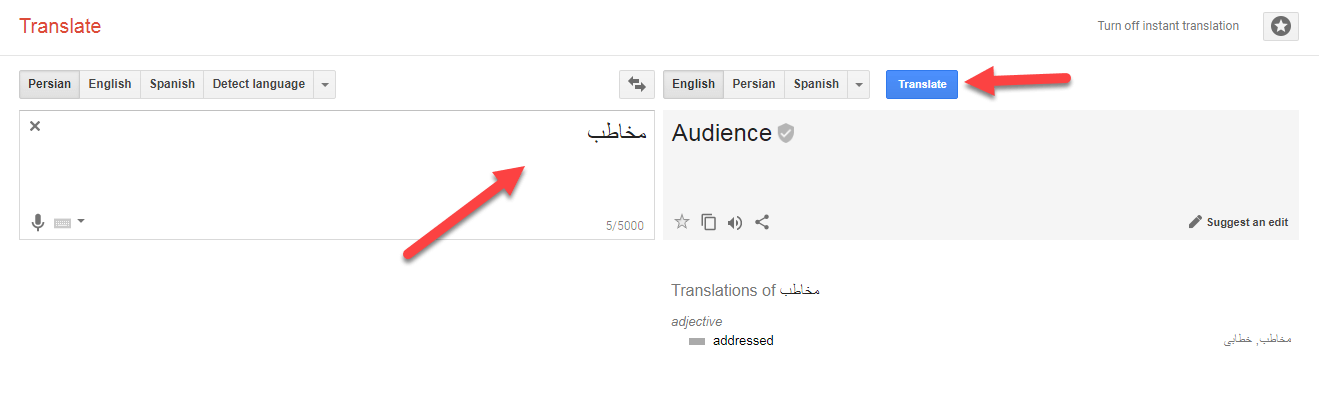Choose Detect language for source
Viewport: 1319px width, 396px height.
pyautogui.click(x=259, y=84)
